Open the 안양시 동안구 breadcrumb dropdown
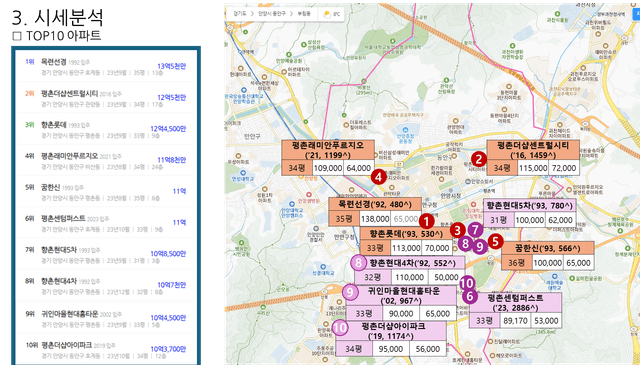This screenshot has width=640, height=365. pyautogui.click(x=272, y=14)
